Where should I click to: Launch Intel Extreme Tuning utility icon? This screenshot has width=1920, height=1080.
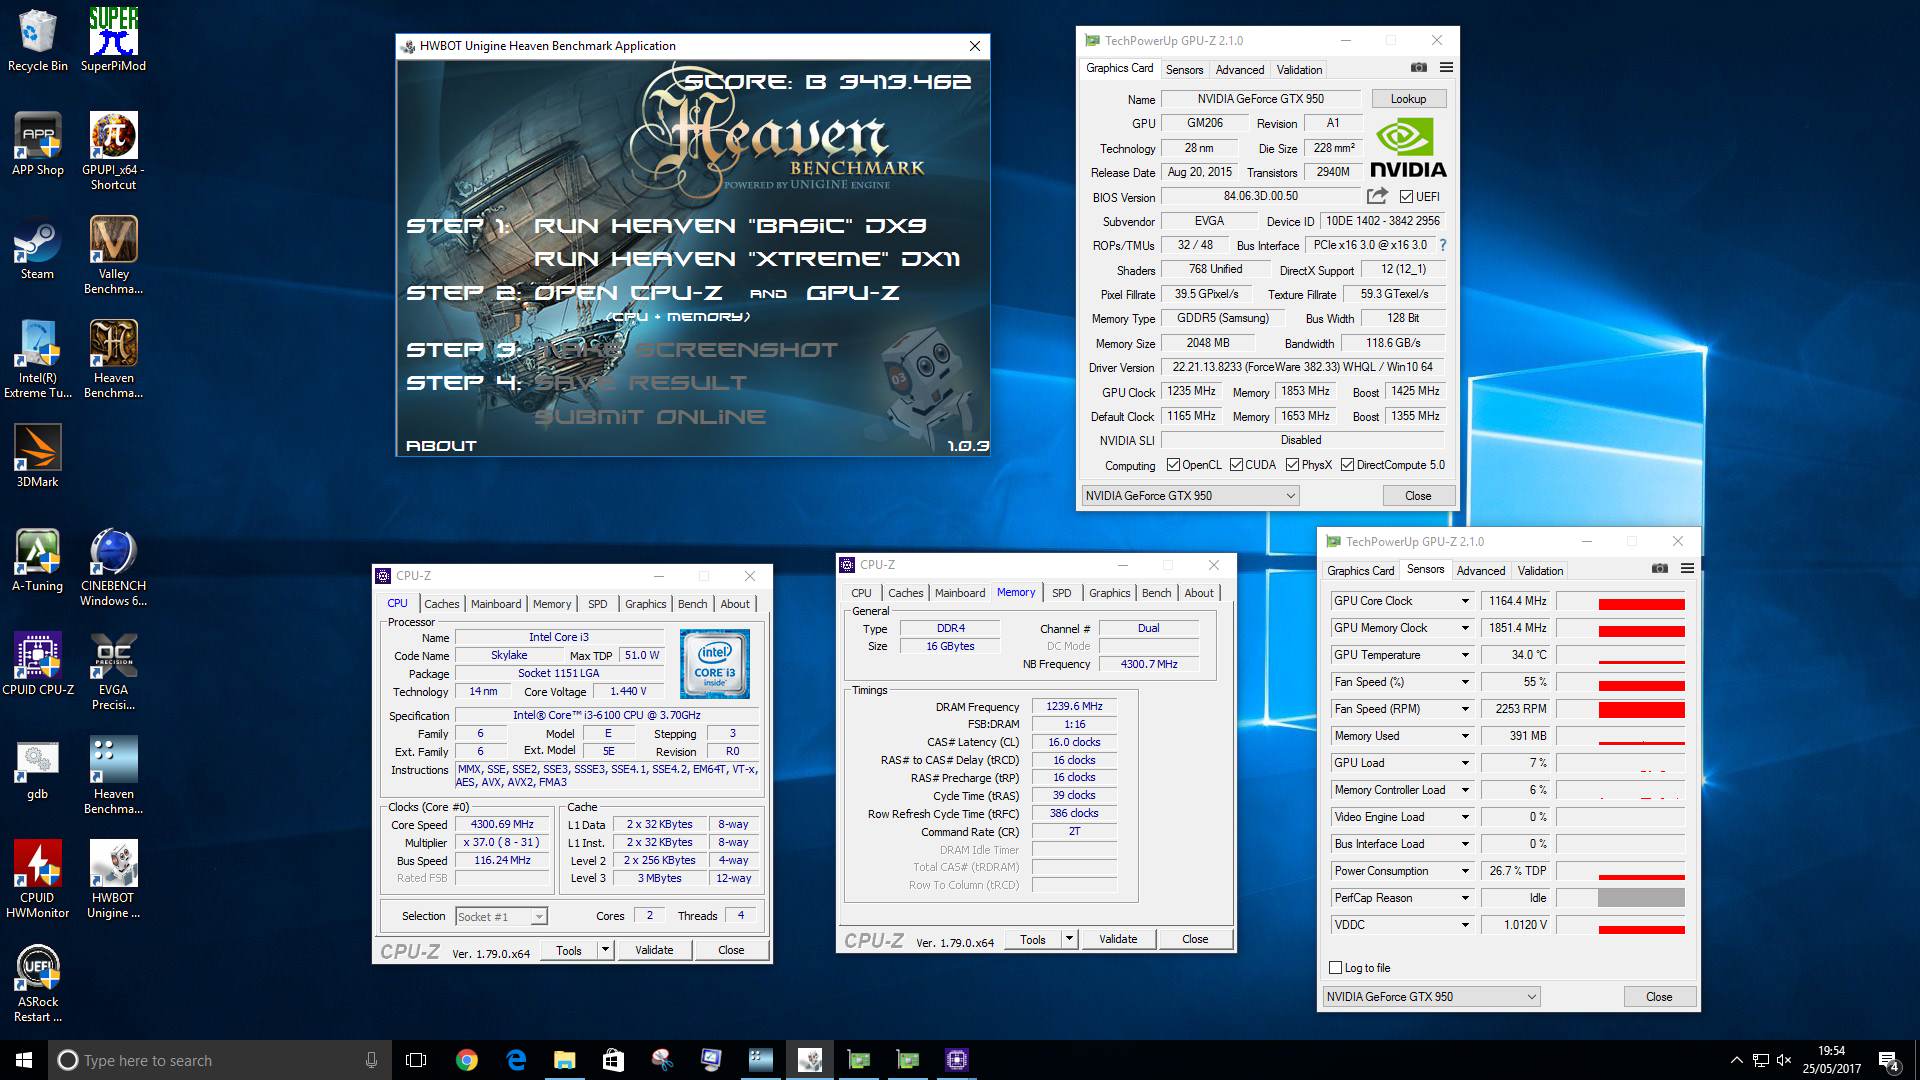click(37, 359)
